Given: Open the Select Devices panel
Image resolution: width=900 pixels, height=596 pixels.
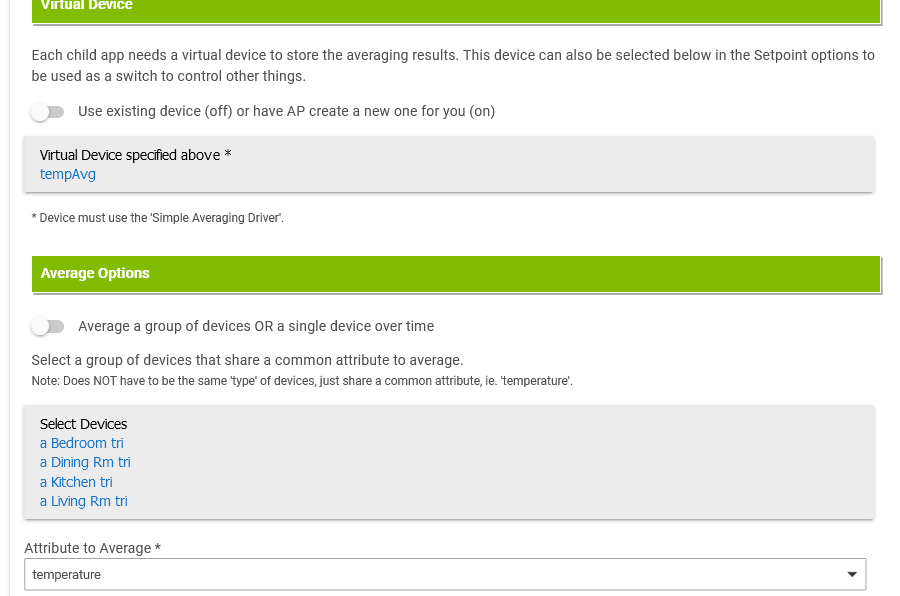Looking at the screenshot, I should [x=449, y=462].
